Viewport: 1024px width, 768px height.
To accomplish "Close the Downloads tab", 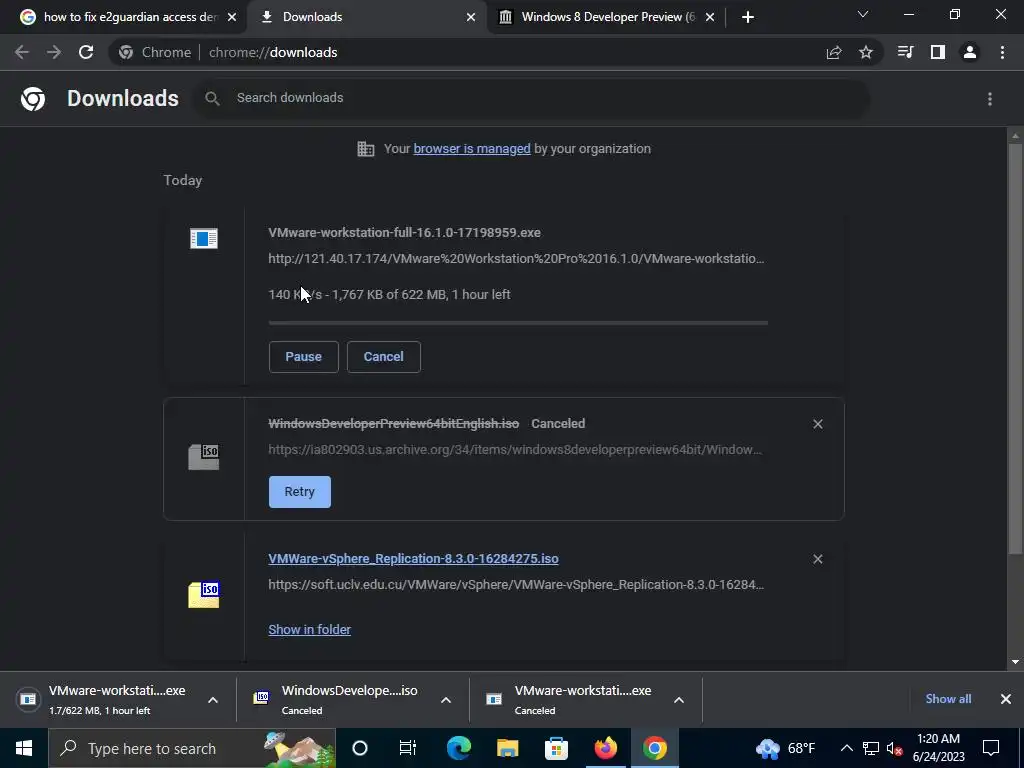I will (471, 17).
